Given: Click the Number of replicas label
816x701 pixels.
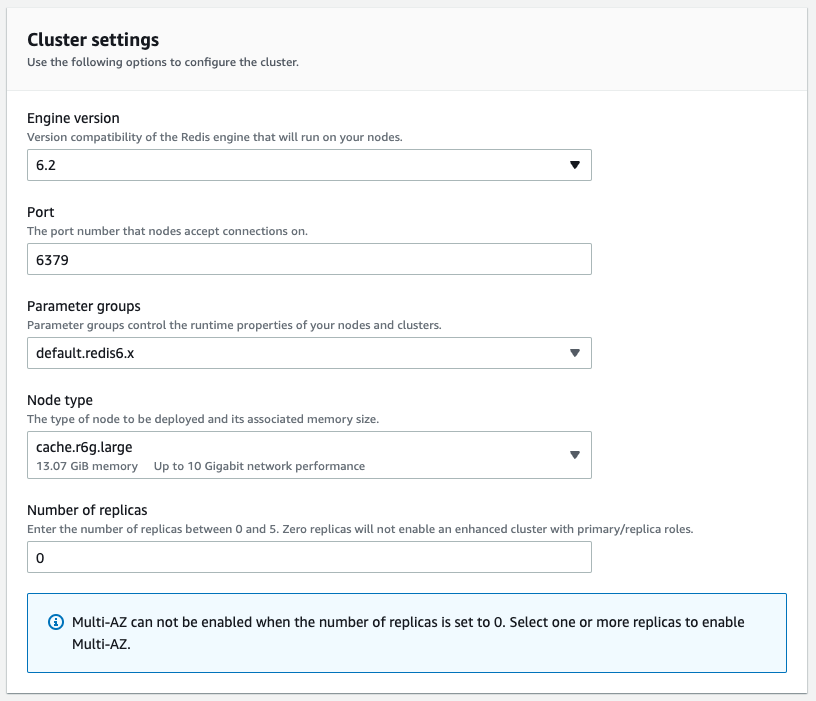Looking at the screenshot, I should [x=87, y=510].
